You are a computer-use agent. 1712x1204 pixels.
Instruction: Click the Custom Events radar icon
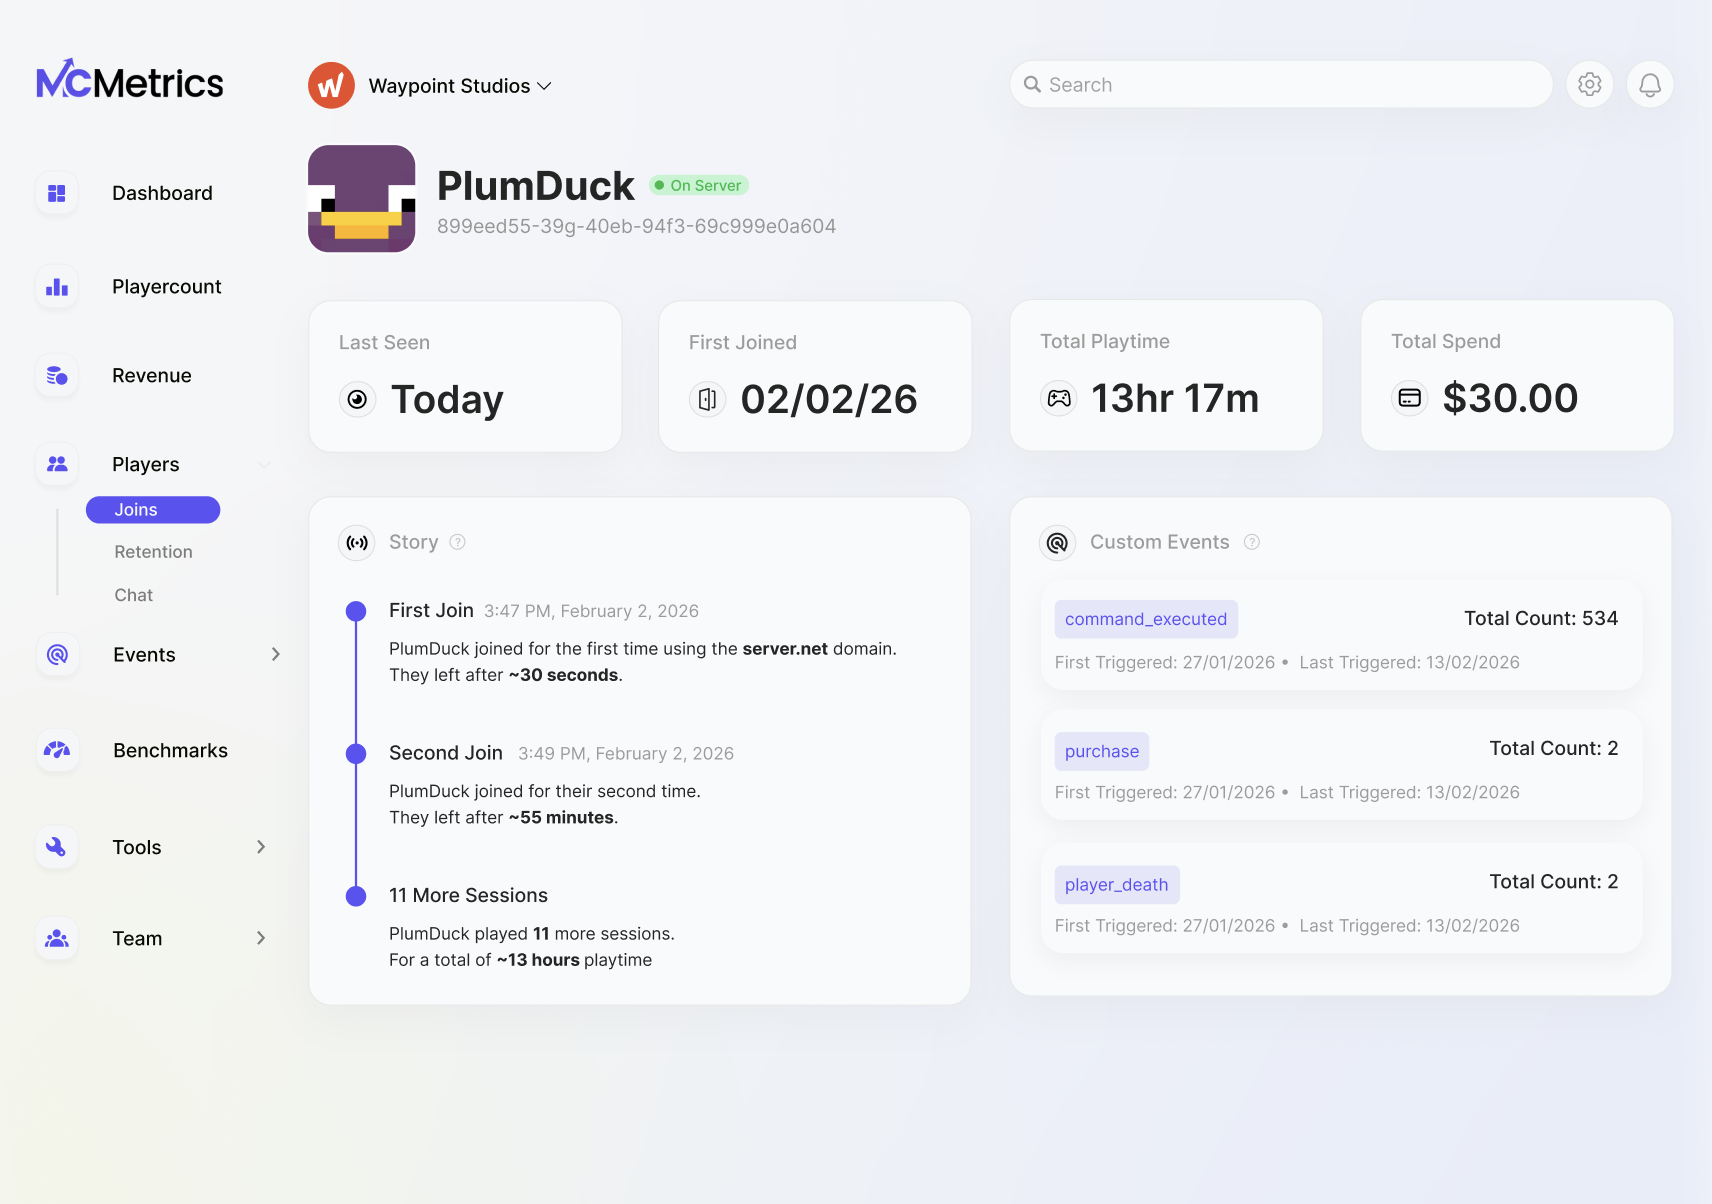1058,543
